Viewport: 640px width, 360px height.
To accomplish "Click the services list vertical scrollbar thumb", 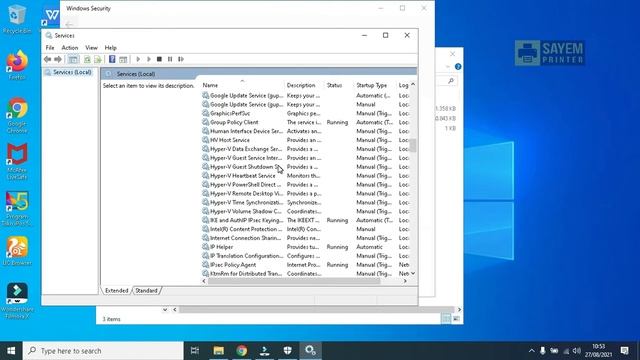I will point(413,145).
